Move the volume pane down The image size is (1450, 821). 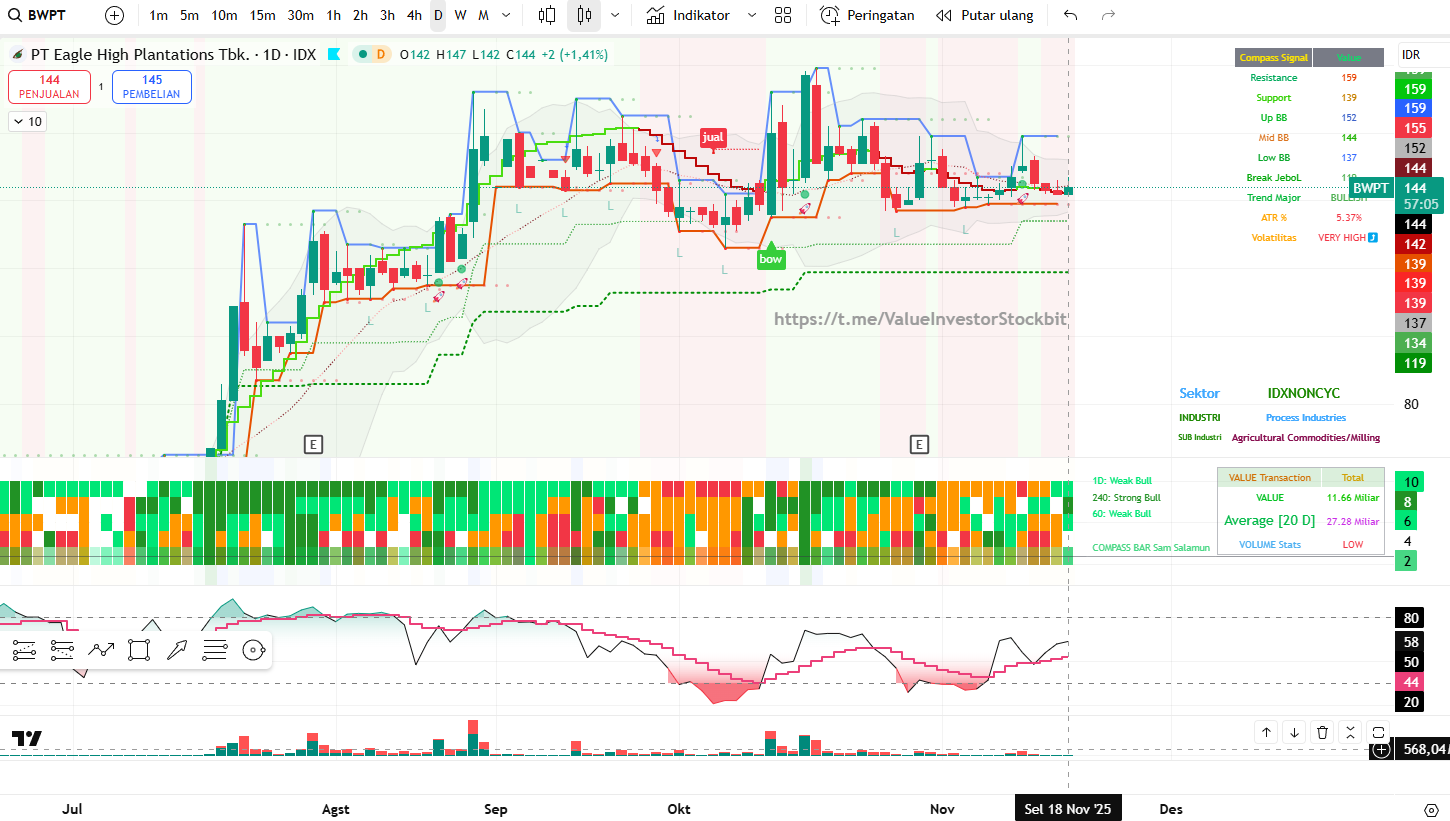[1294, 732]
